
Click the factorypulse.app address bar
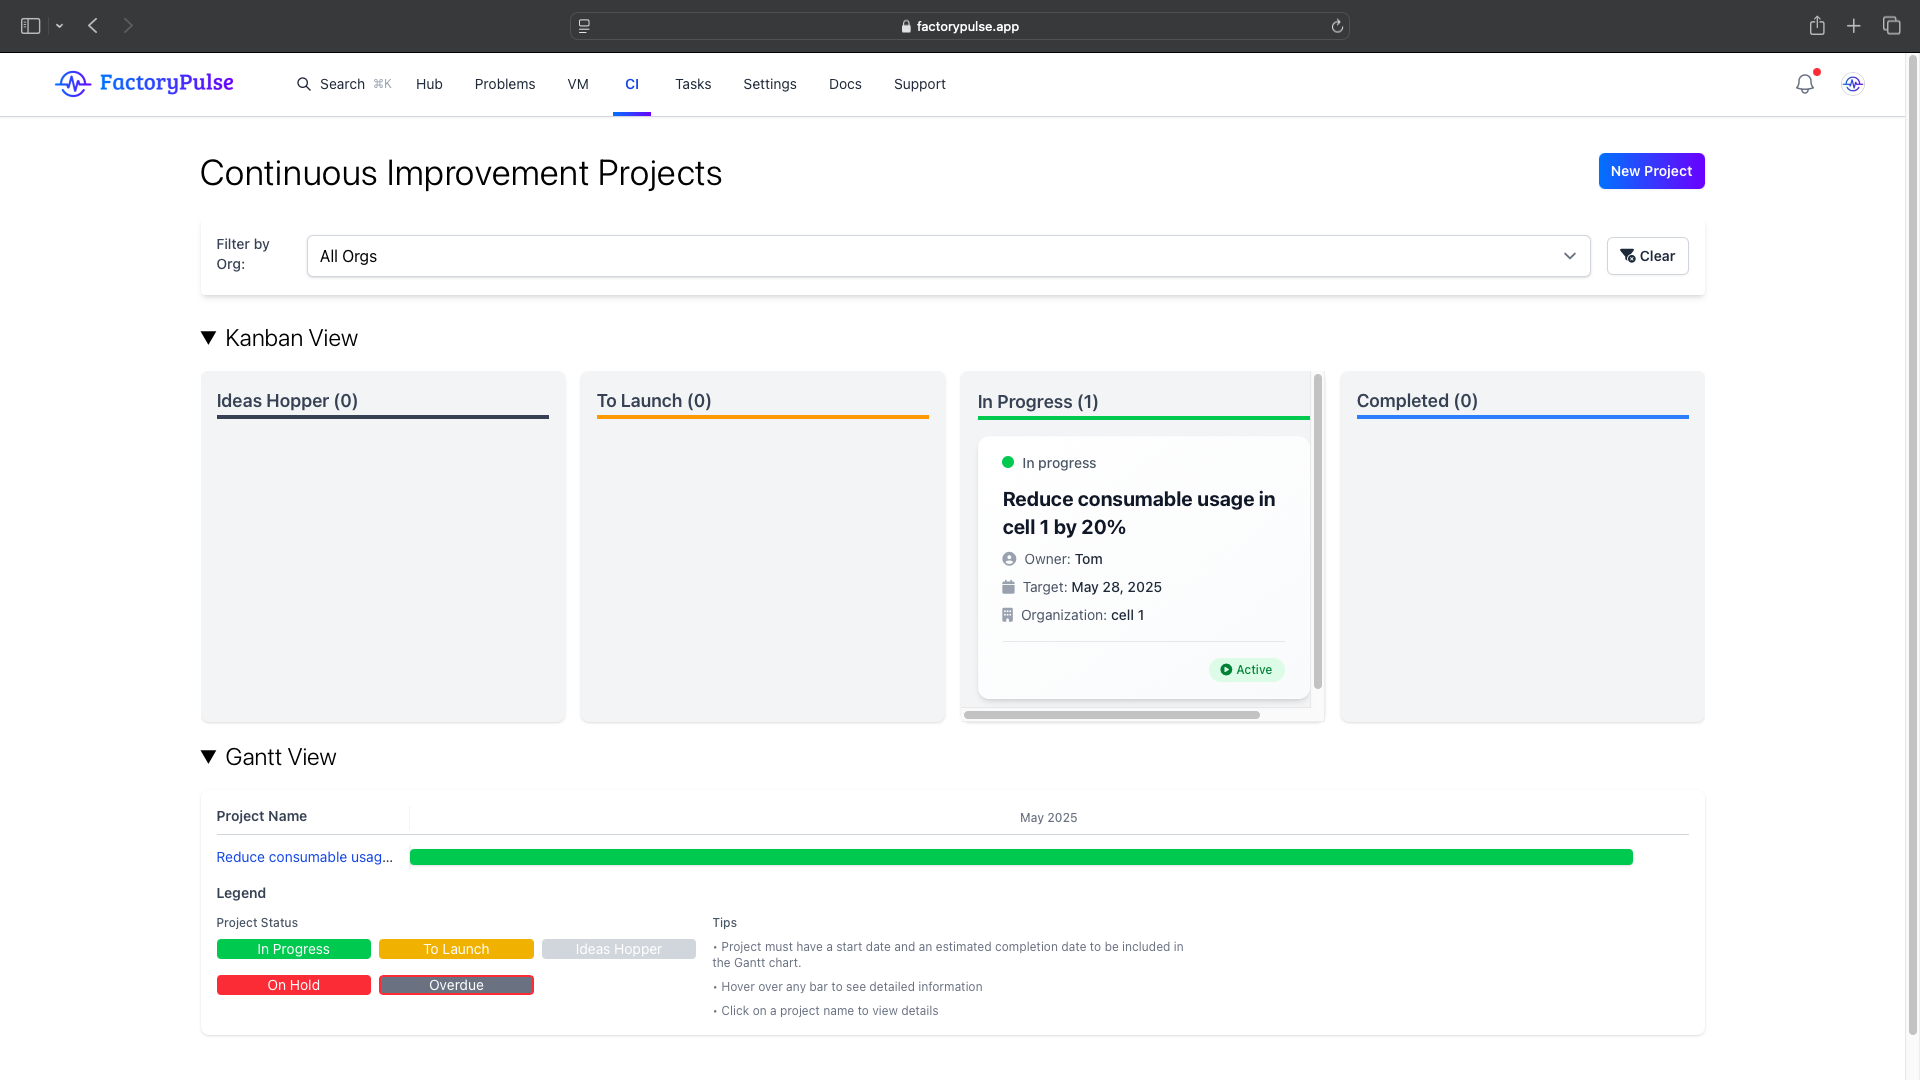[960, 26]
